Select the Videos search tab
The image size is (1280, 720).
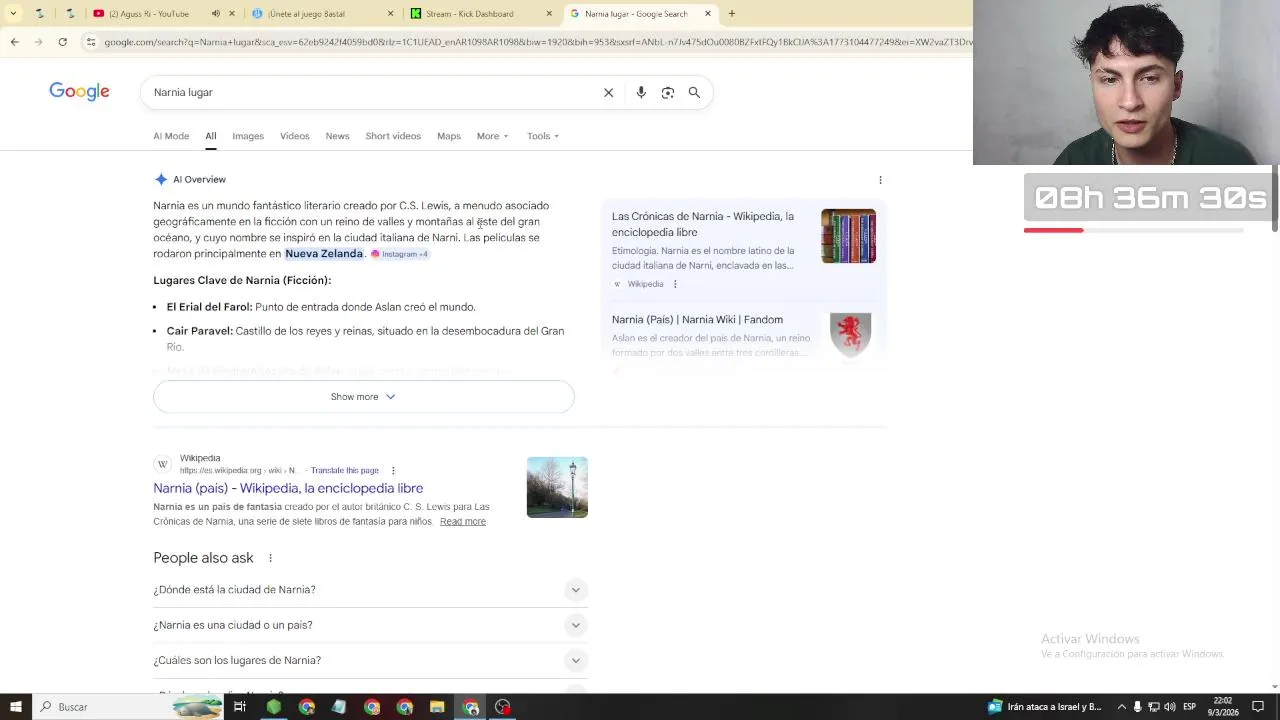(x=295, y=136)
